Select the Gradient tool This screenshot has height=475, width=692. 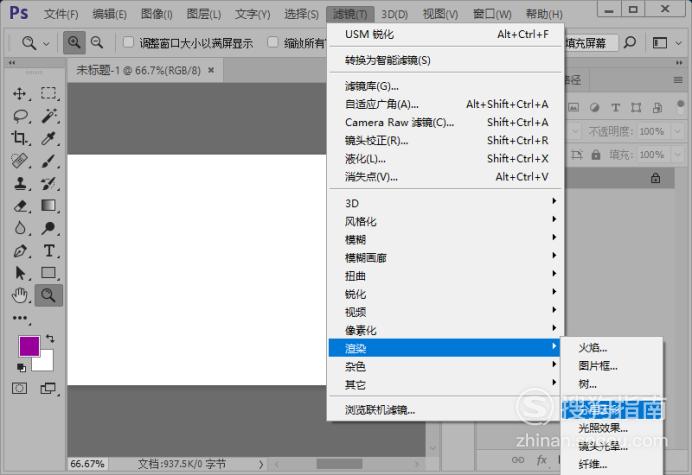point(49,206)
